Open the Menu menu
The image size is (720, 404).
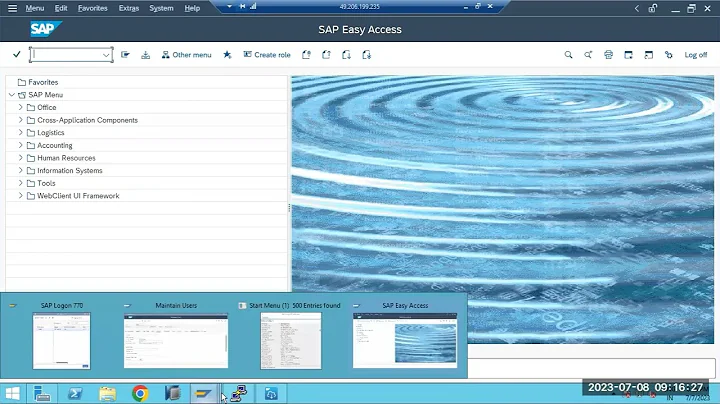pos(34,8)
